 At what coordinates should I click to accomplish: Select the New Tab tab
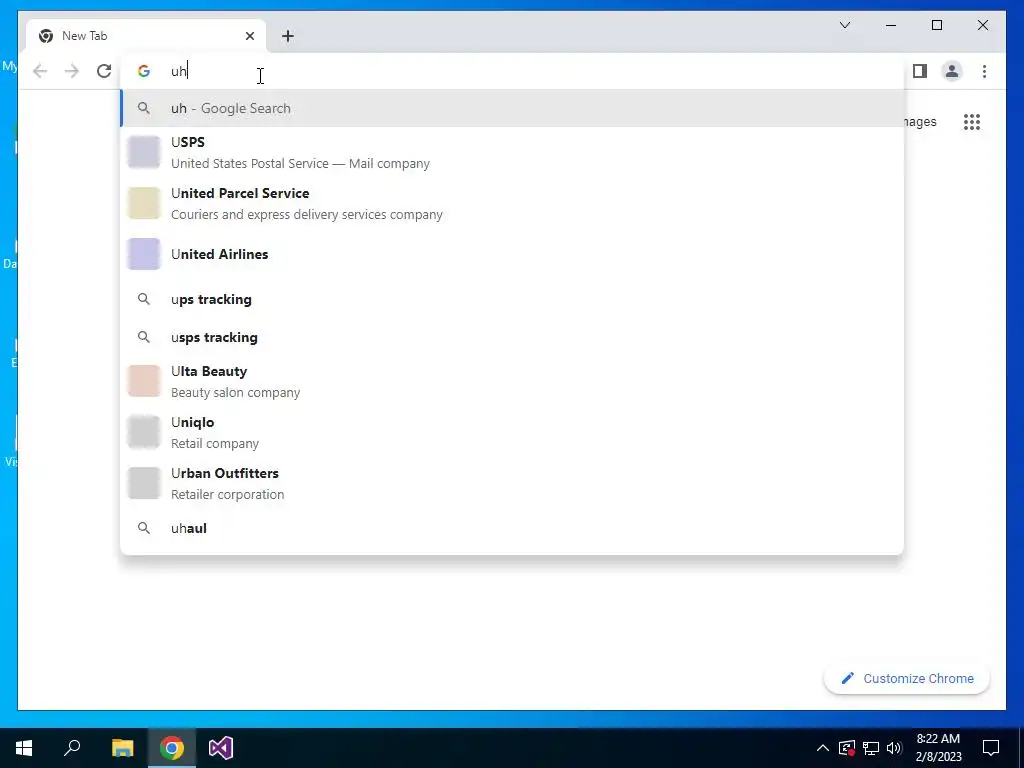[x=146, y=36]
